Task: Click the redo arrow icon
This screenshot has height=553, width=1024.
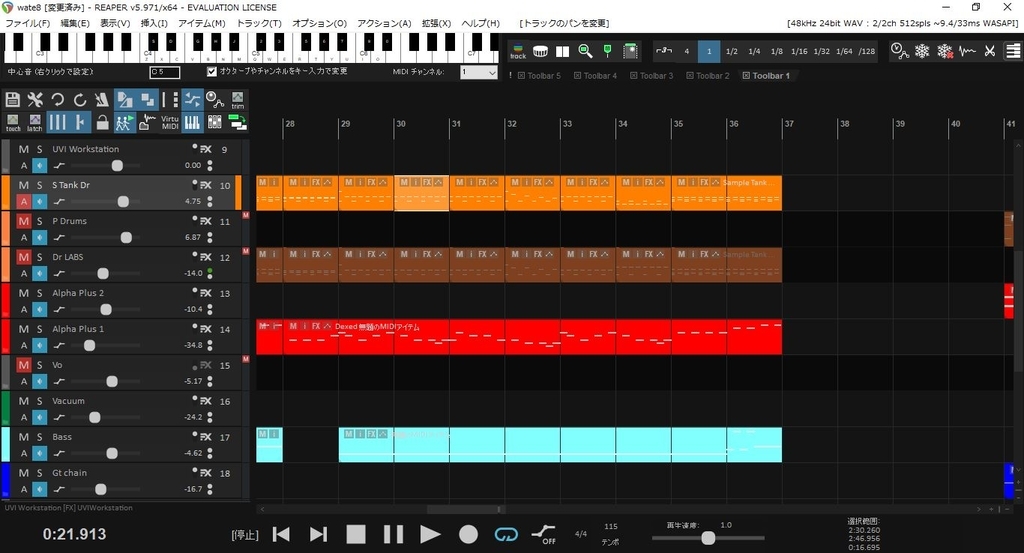Action: click(x=80, y=99)
